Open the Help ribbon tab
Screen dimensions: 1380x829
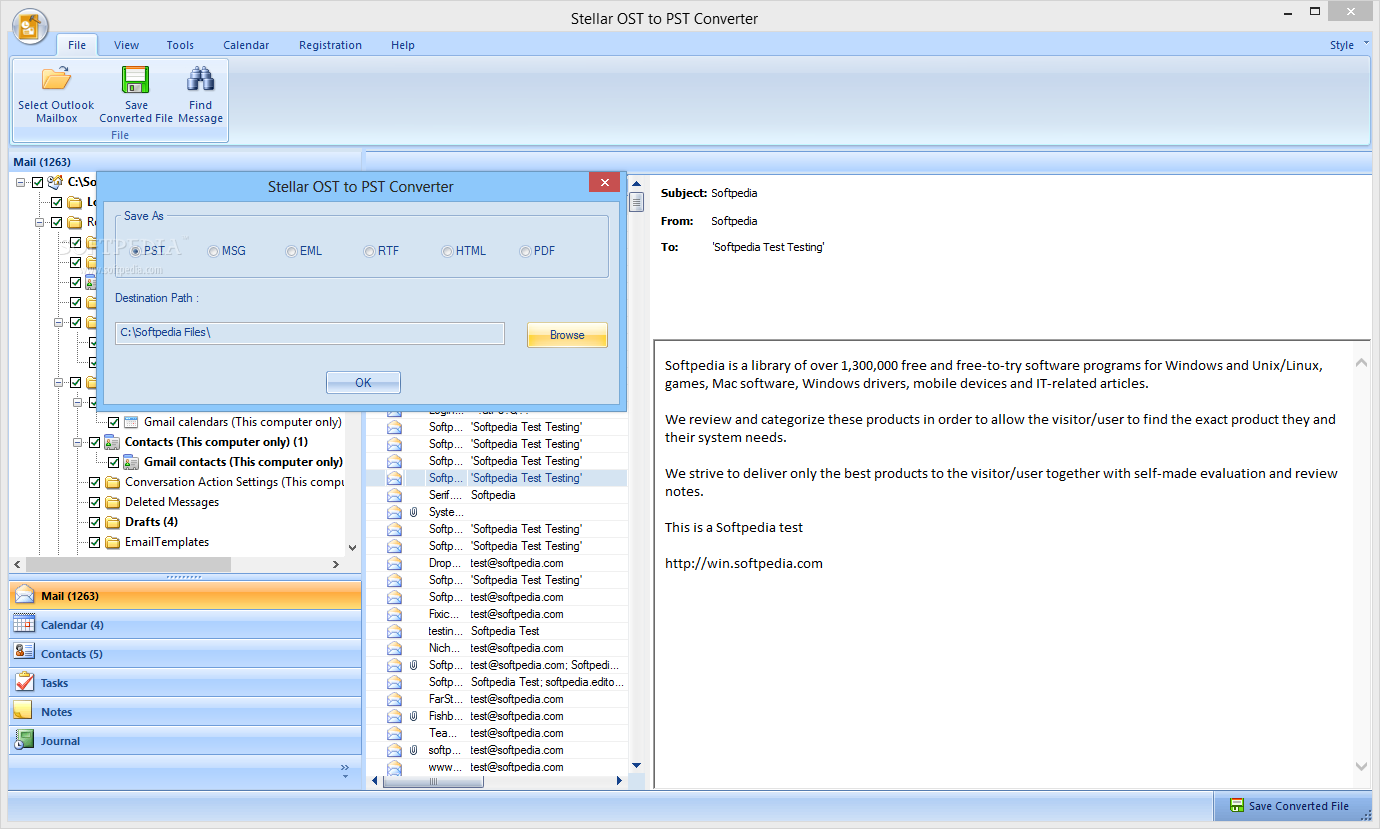pyautogui.click(x=403, y=45)
